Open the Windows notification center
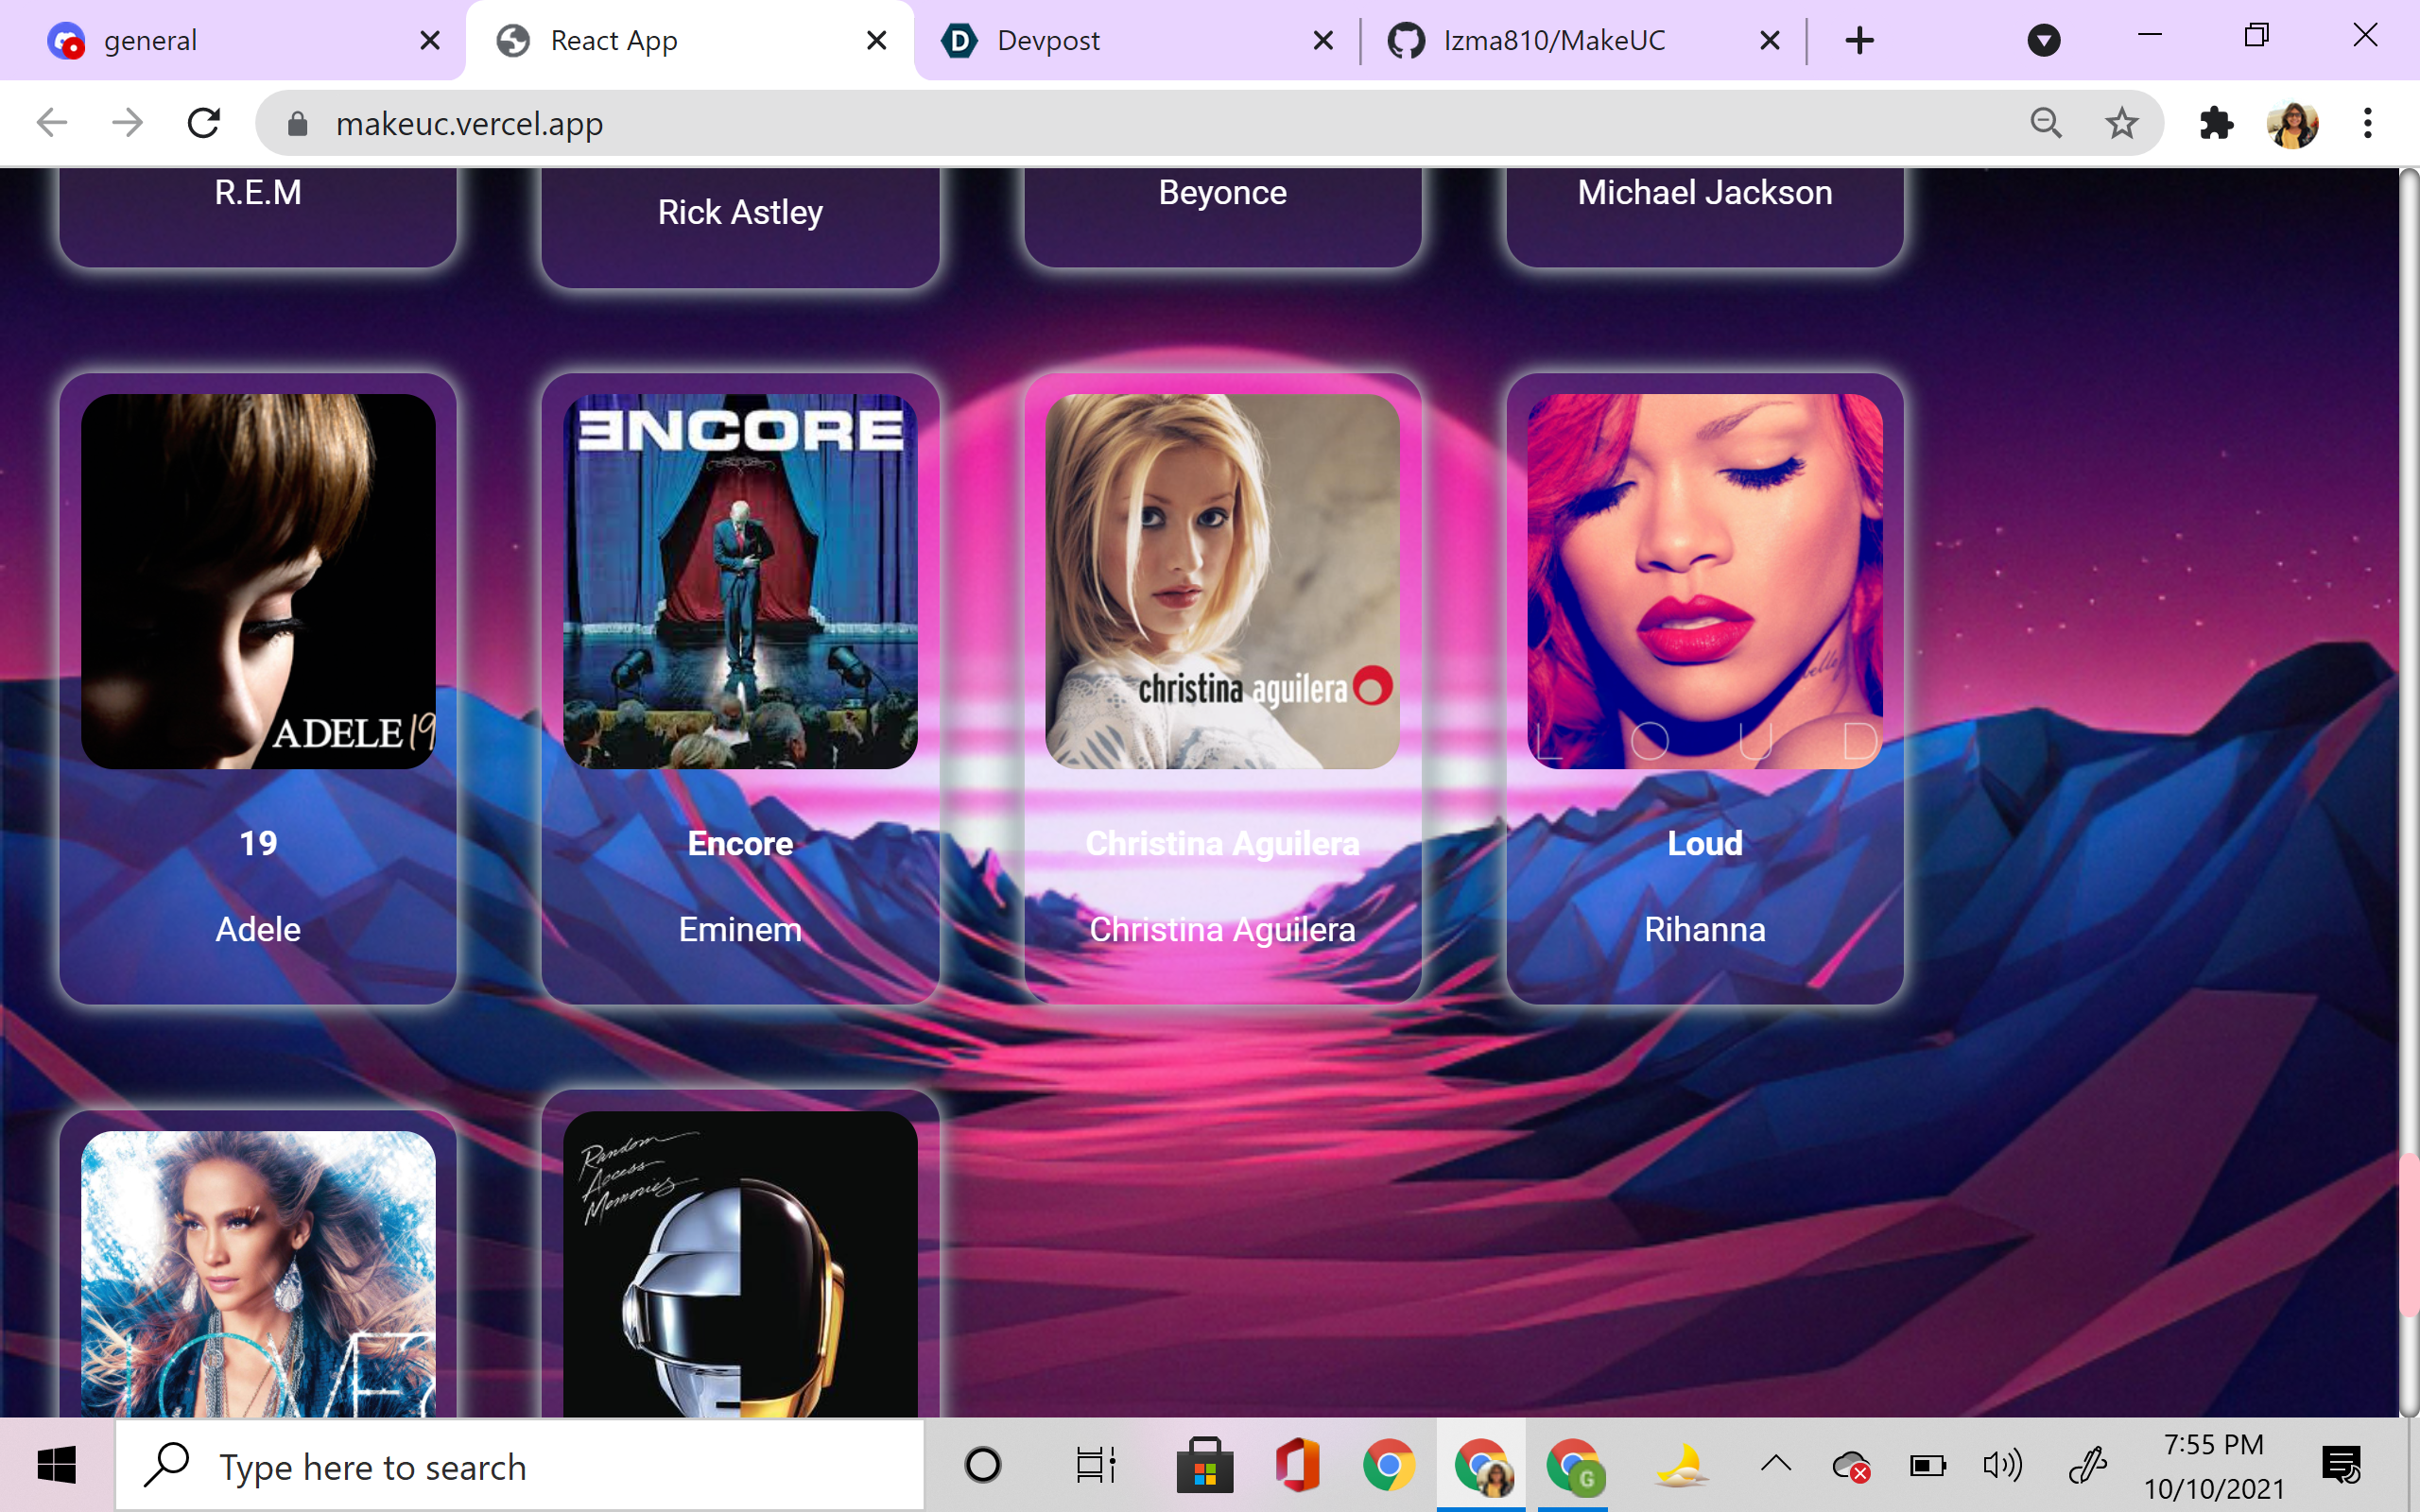The width and height of the screenshot is (2420, 1512). (x=2342, y=1466)
